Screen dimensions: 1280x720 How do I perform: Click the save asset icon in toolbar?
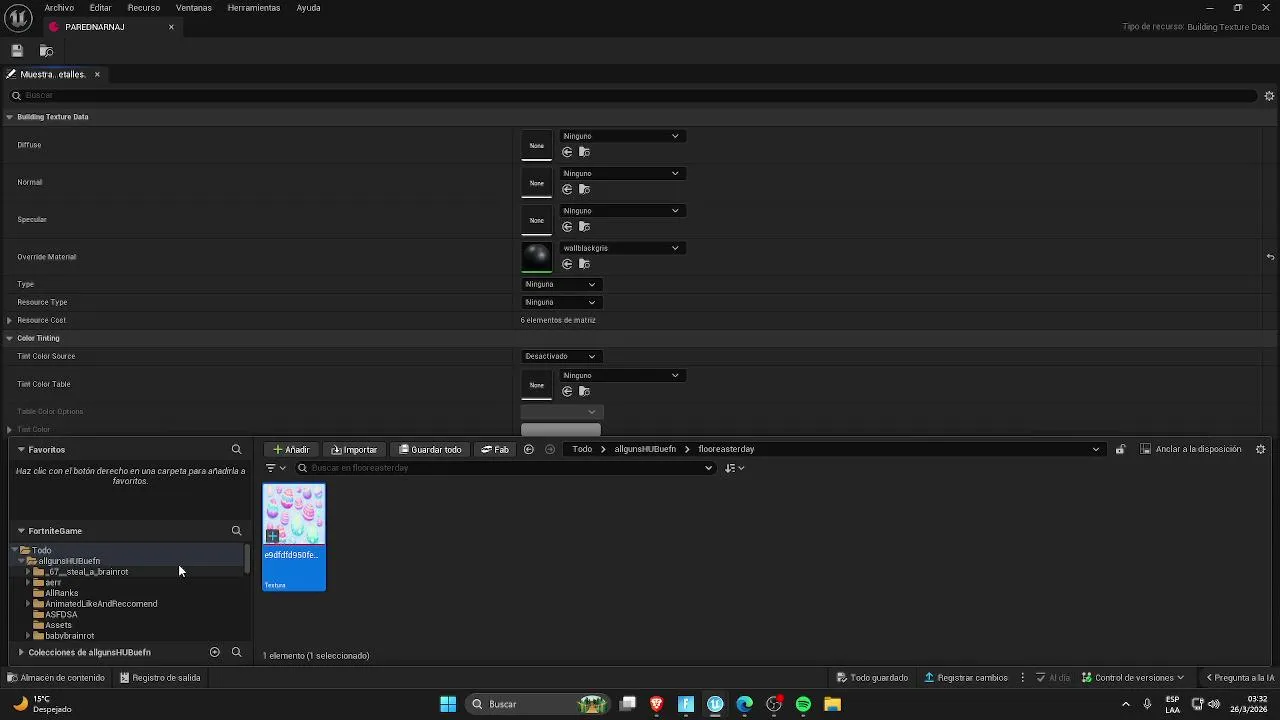17,51
